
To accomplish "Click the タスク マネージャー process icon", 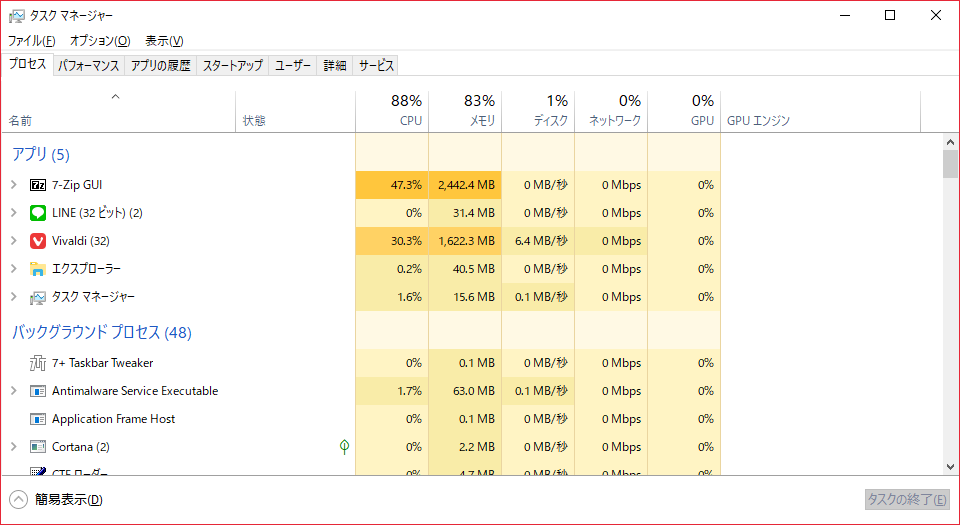I will pos(38,297).
